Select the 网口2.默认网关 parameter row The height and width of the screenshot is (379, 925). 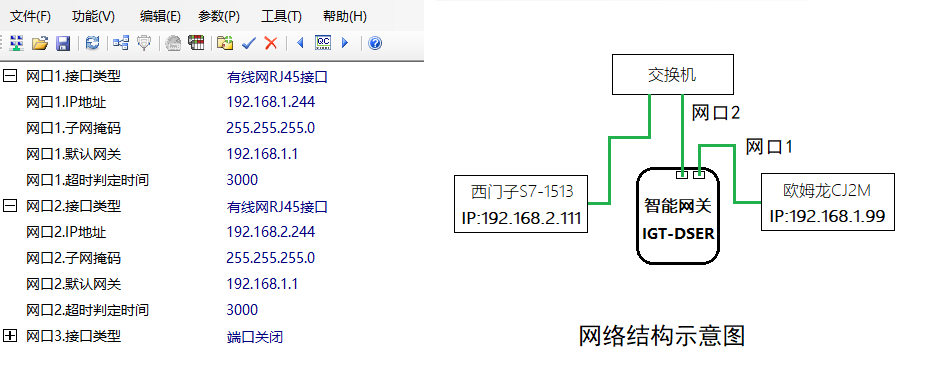click(x=74, y=284)
